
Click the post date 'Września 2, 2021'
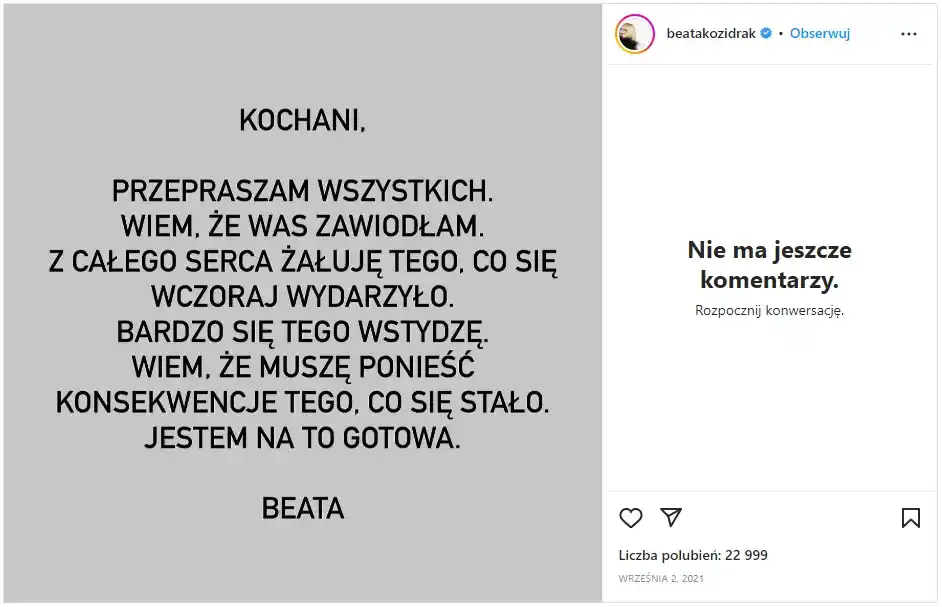(661, 579)
